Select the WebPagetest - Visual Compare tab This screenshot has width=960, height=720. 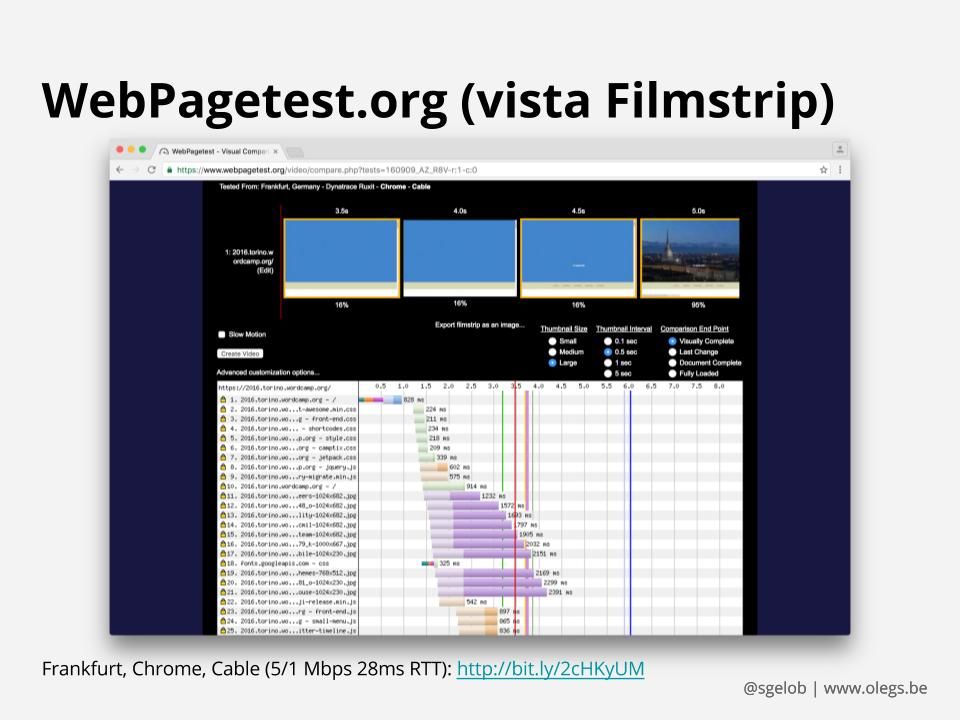pos(219,151)
